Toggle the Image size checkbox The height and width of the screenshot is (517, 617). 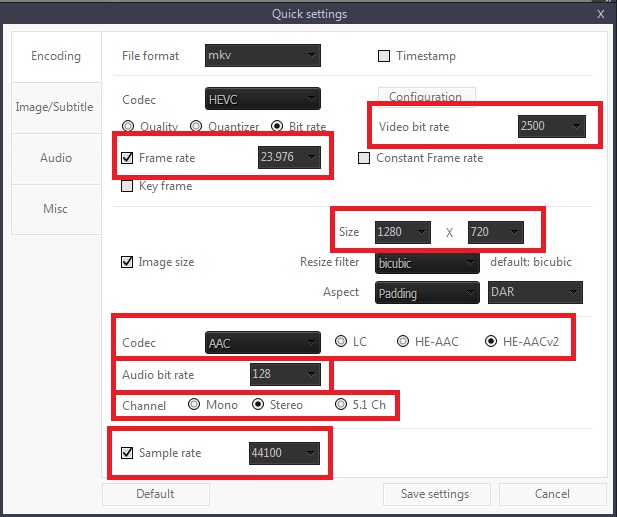[127, 262]
